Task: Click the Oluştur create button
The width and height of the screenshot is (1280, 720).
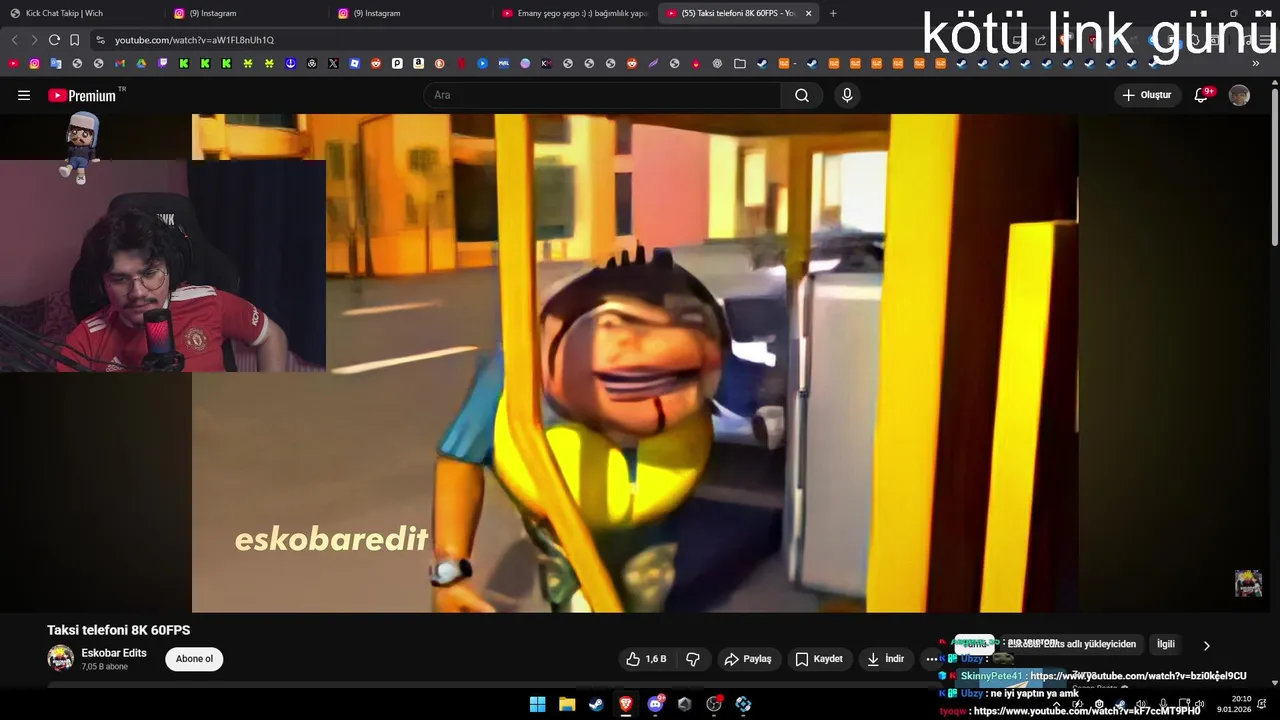Action: 1147,95
